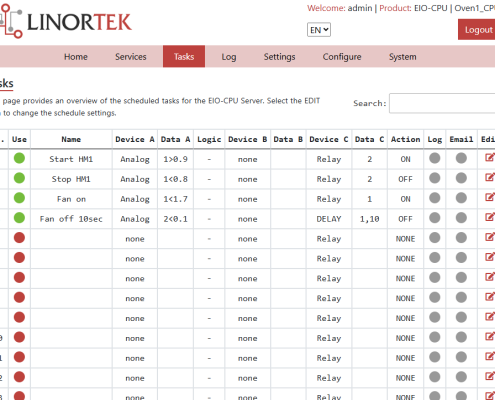
Task: Click green Use indicator for Start HM1
Action: [19, 158]
